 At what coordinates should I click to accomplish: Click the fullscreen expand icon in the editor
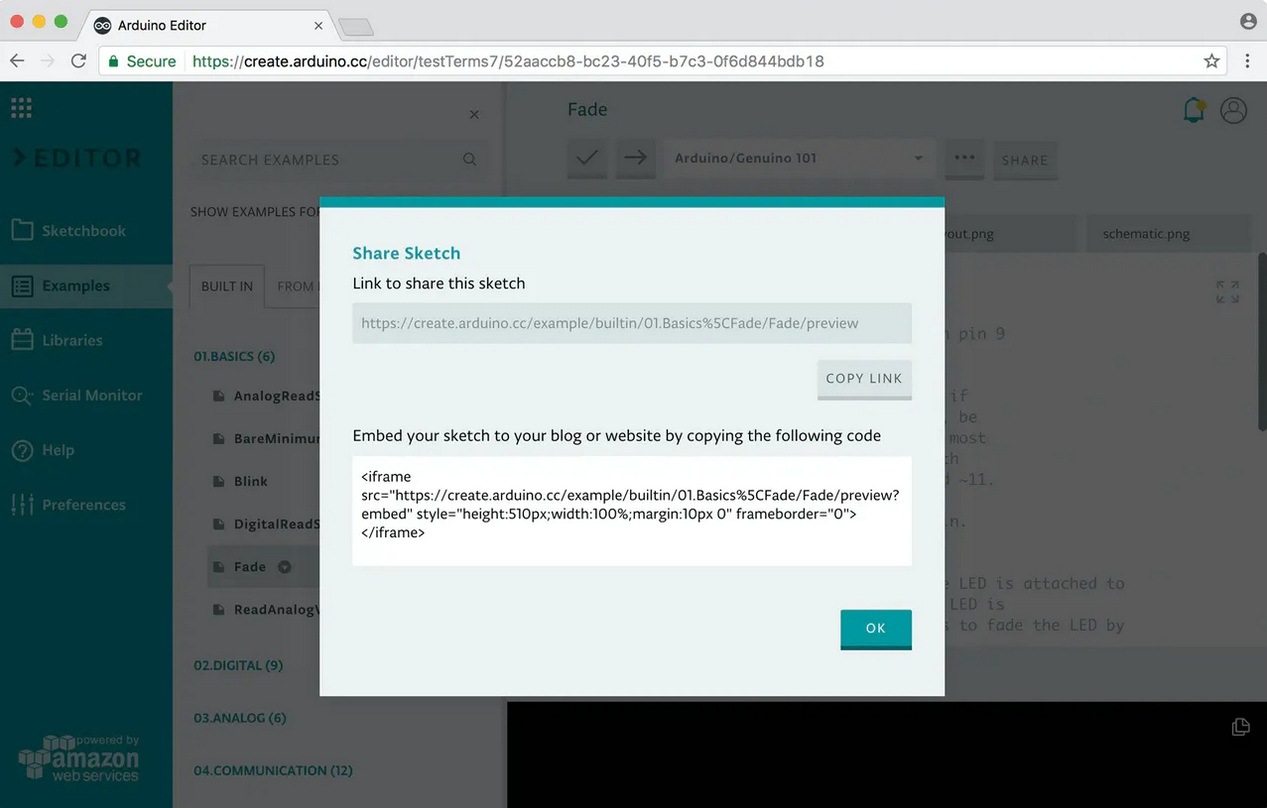point(1227,292)
